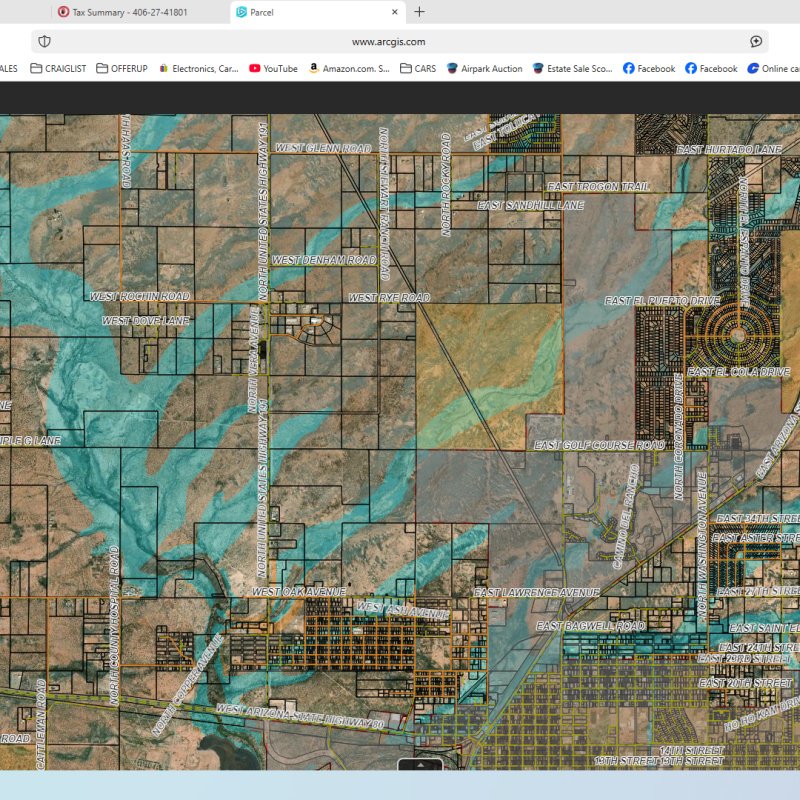Screen dimensions: 800x800
Task: Click the WEST GLENN ROAD map label
Action: tap(323, 148)
